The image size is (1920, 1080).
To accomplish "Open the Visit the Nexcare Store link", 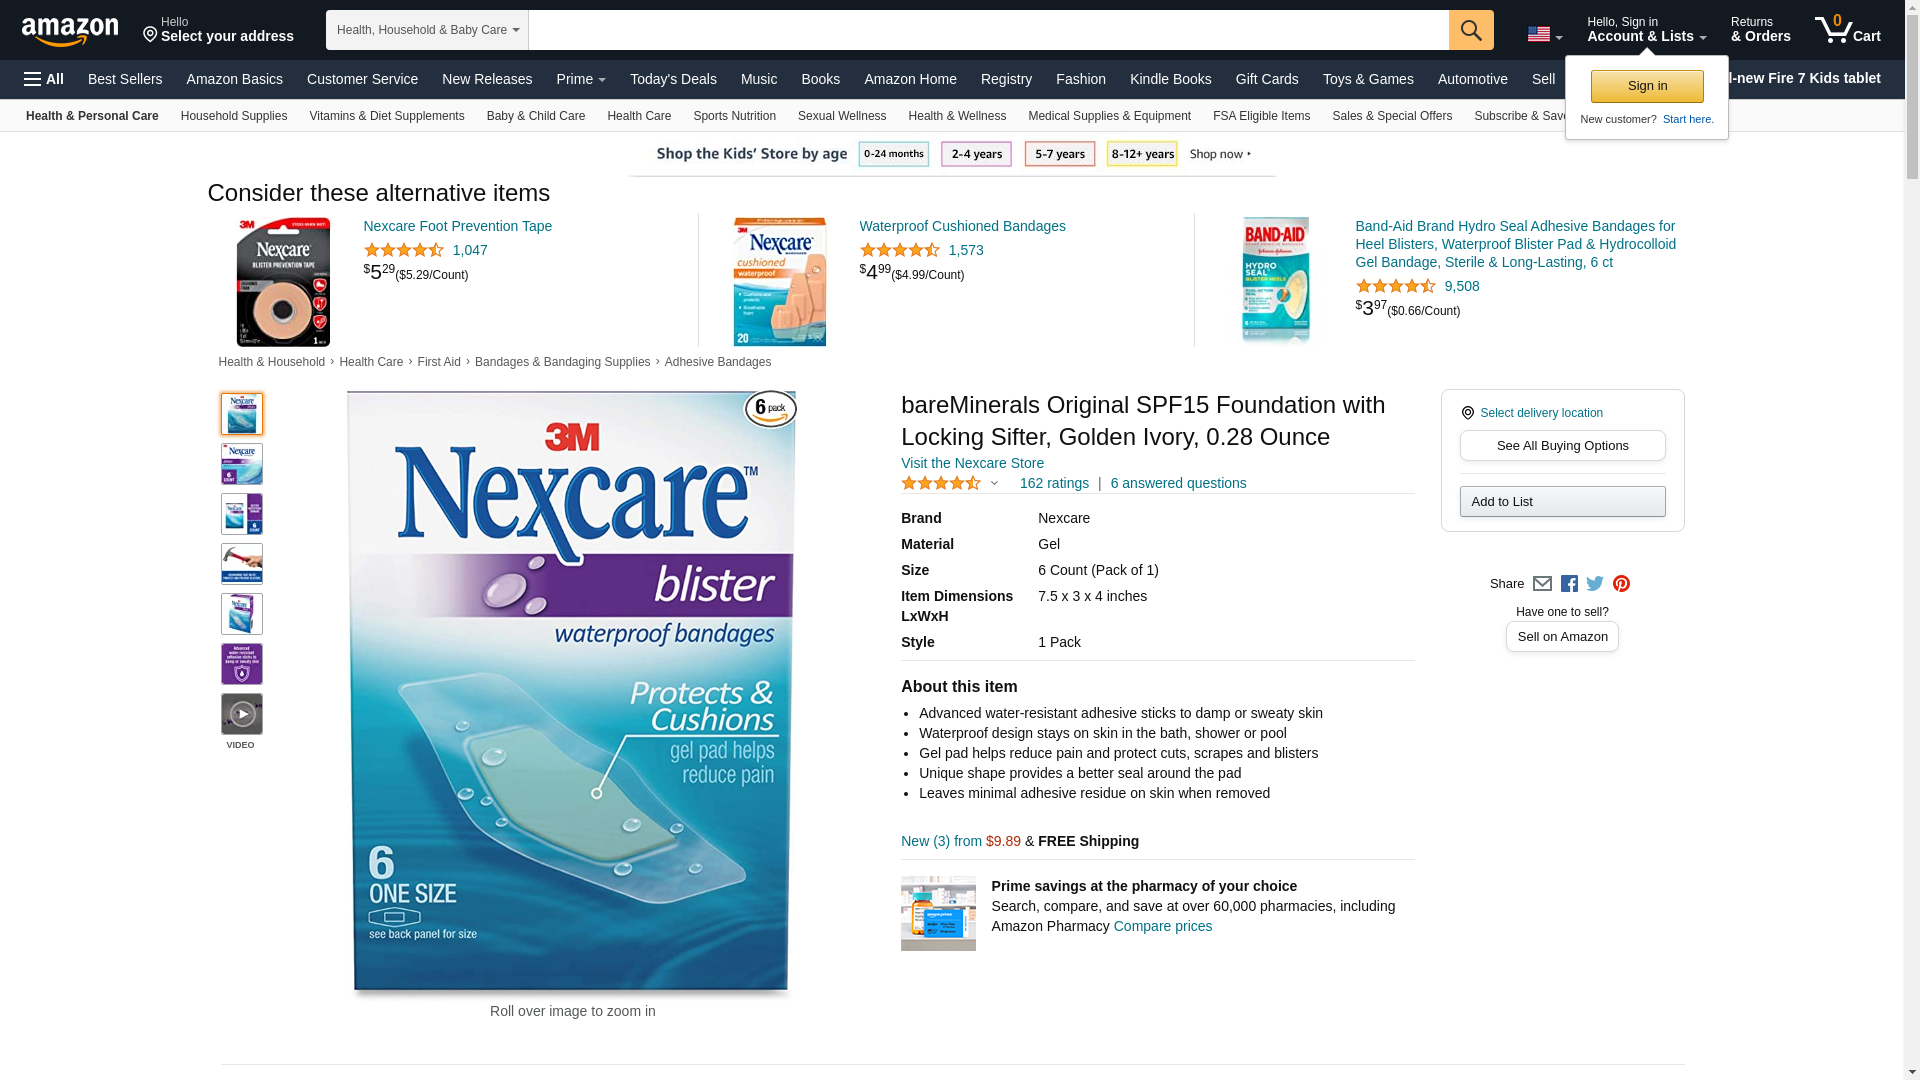I will tap(972, 463).
